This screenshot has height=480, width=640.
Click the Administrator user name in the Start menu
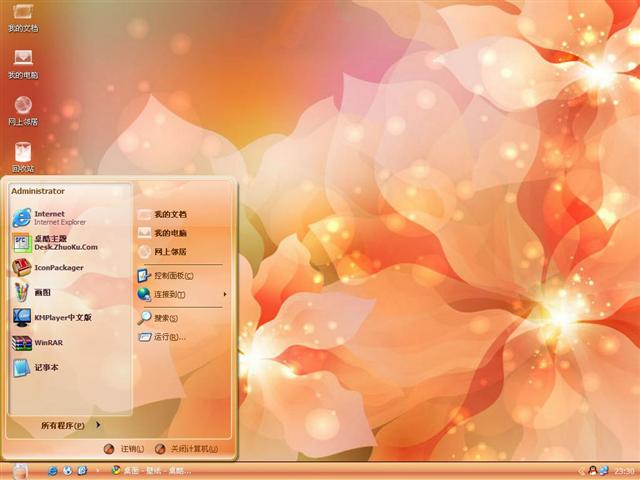38,191
